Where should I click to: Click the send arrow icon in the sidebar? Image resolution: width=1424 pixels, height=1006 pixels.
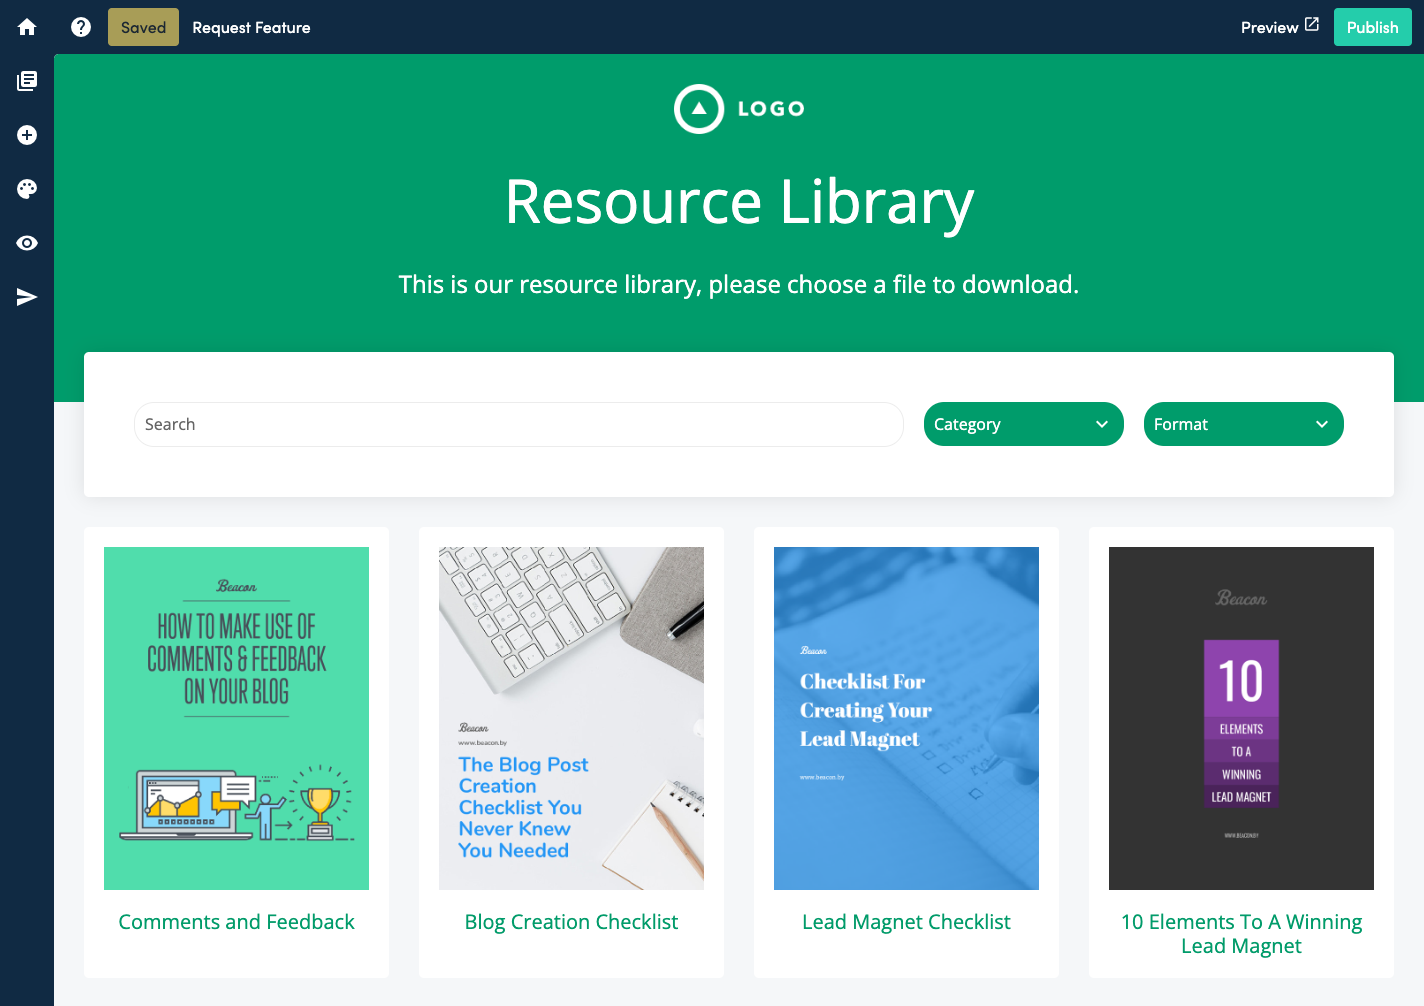(26, 297)
